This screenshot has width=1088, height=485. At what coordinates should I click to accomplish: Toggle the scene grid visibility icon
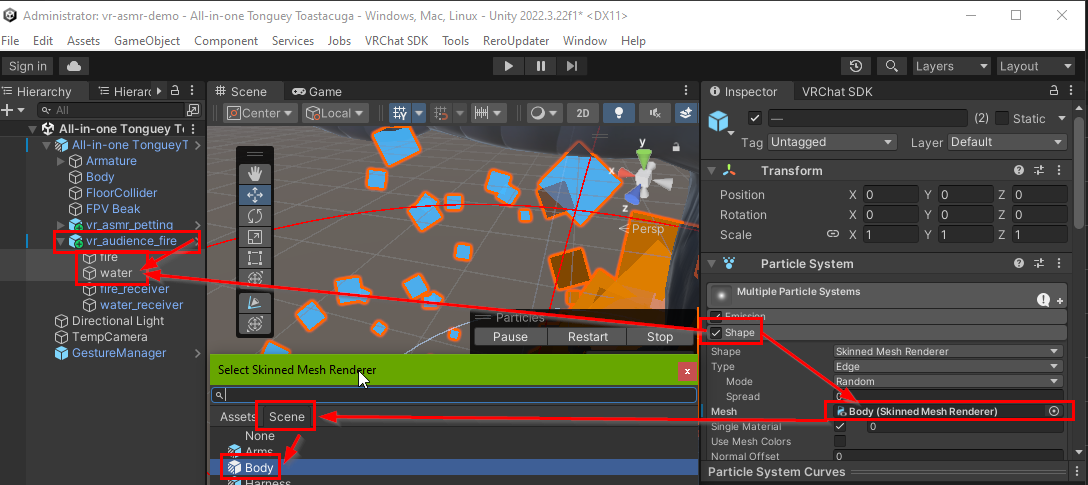tap(400, 112)
